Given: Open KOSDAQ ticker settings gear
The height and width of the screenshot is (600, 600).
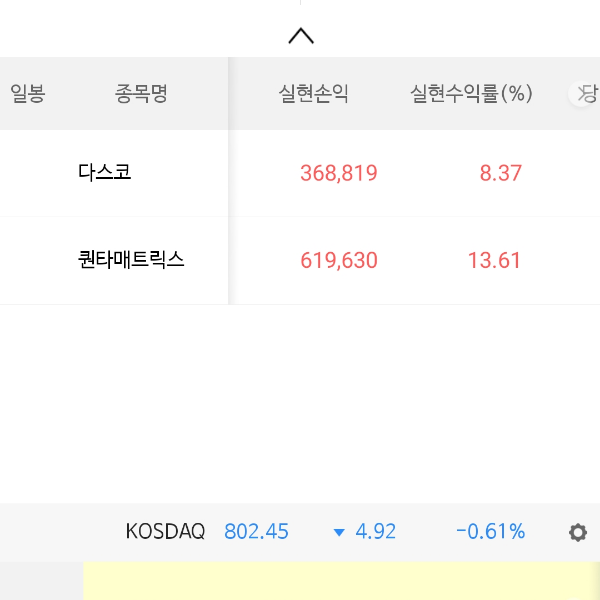Looking at the screenshot, I should pyautogui.click(x=577, y=532).
